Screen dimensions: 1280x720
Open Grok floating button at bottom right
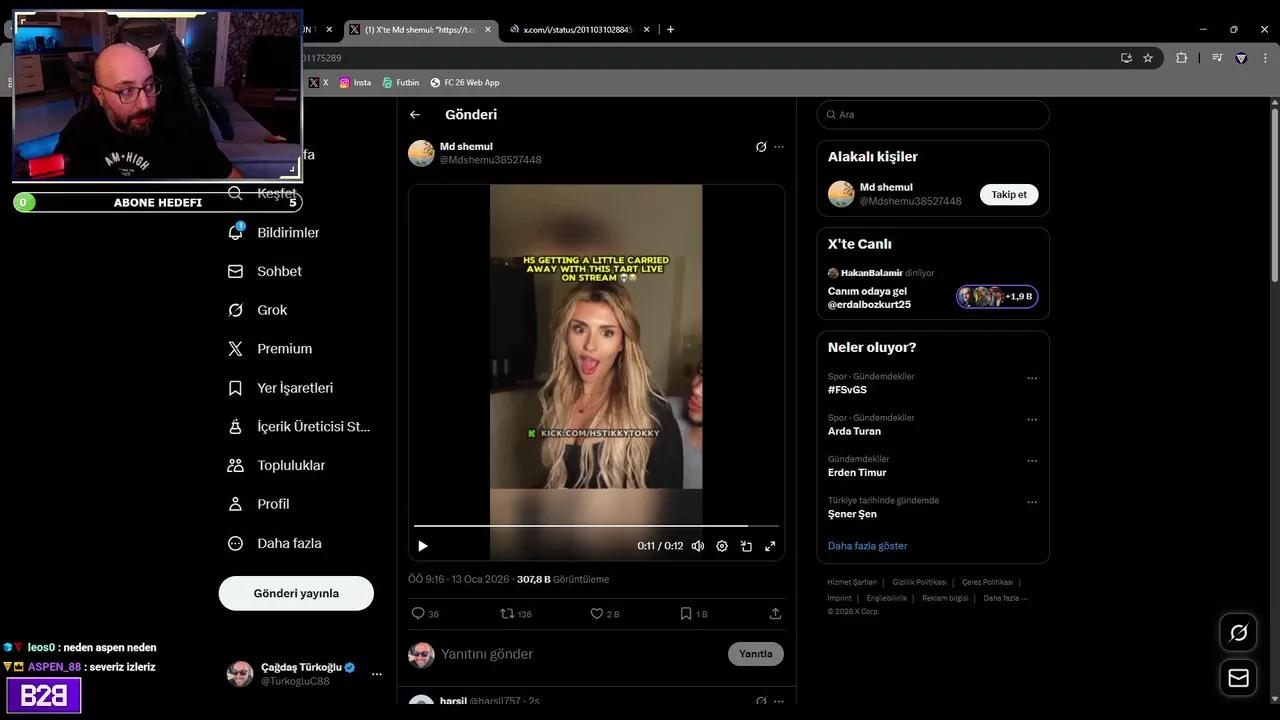1238,633
